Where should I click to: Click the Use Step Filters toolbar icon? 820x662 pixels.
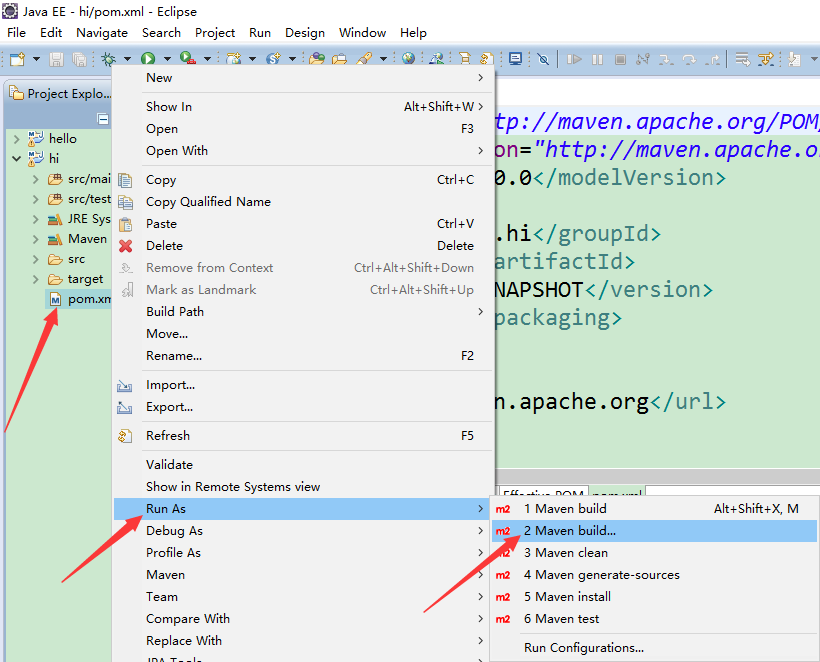(766, 59)
